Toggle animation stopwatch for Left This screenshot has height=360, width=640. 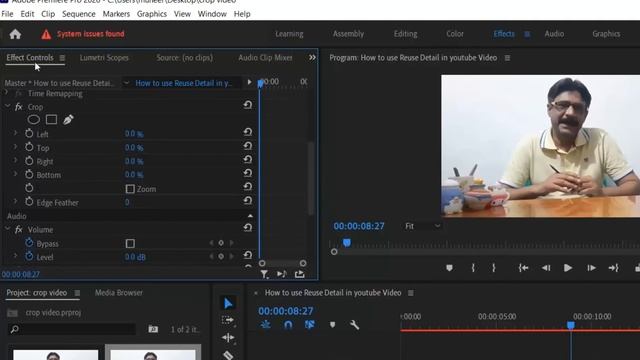(29, 133)
